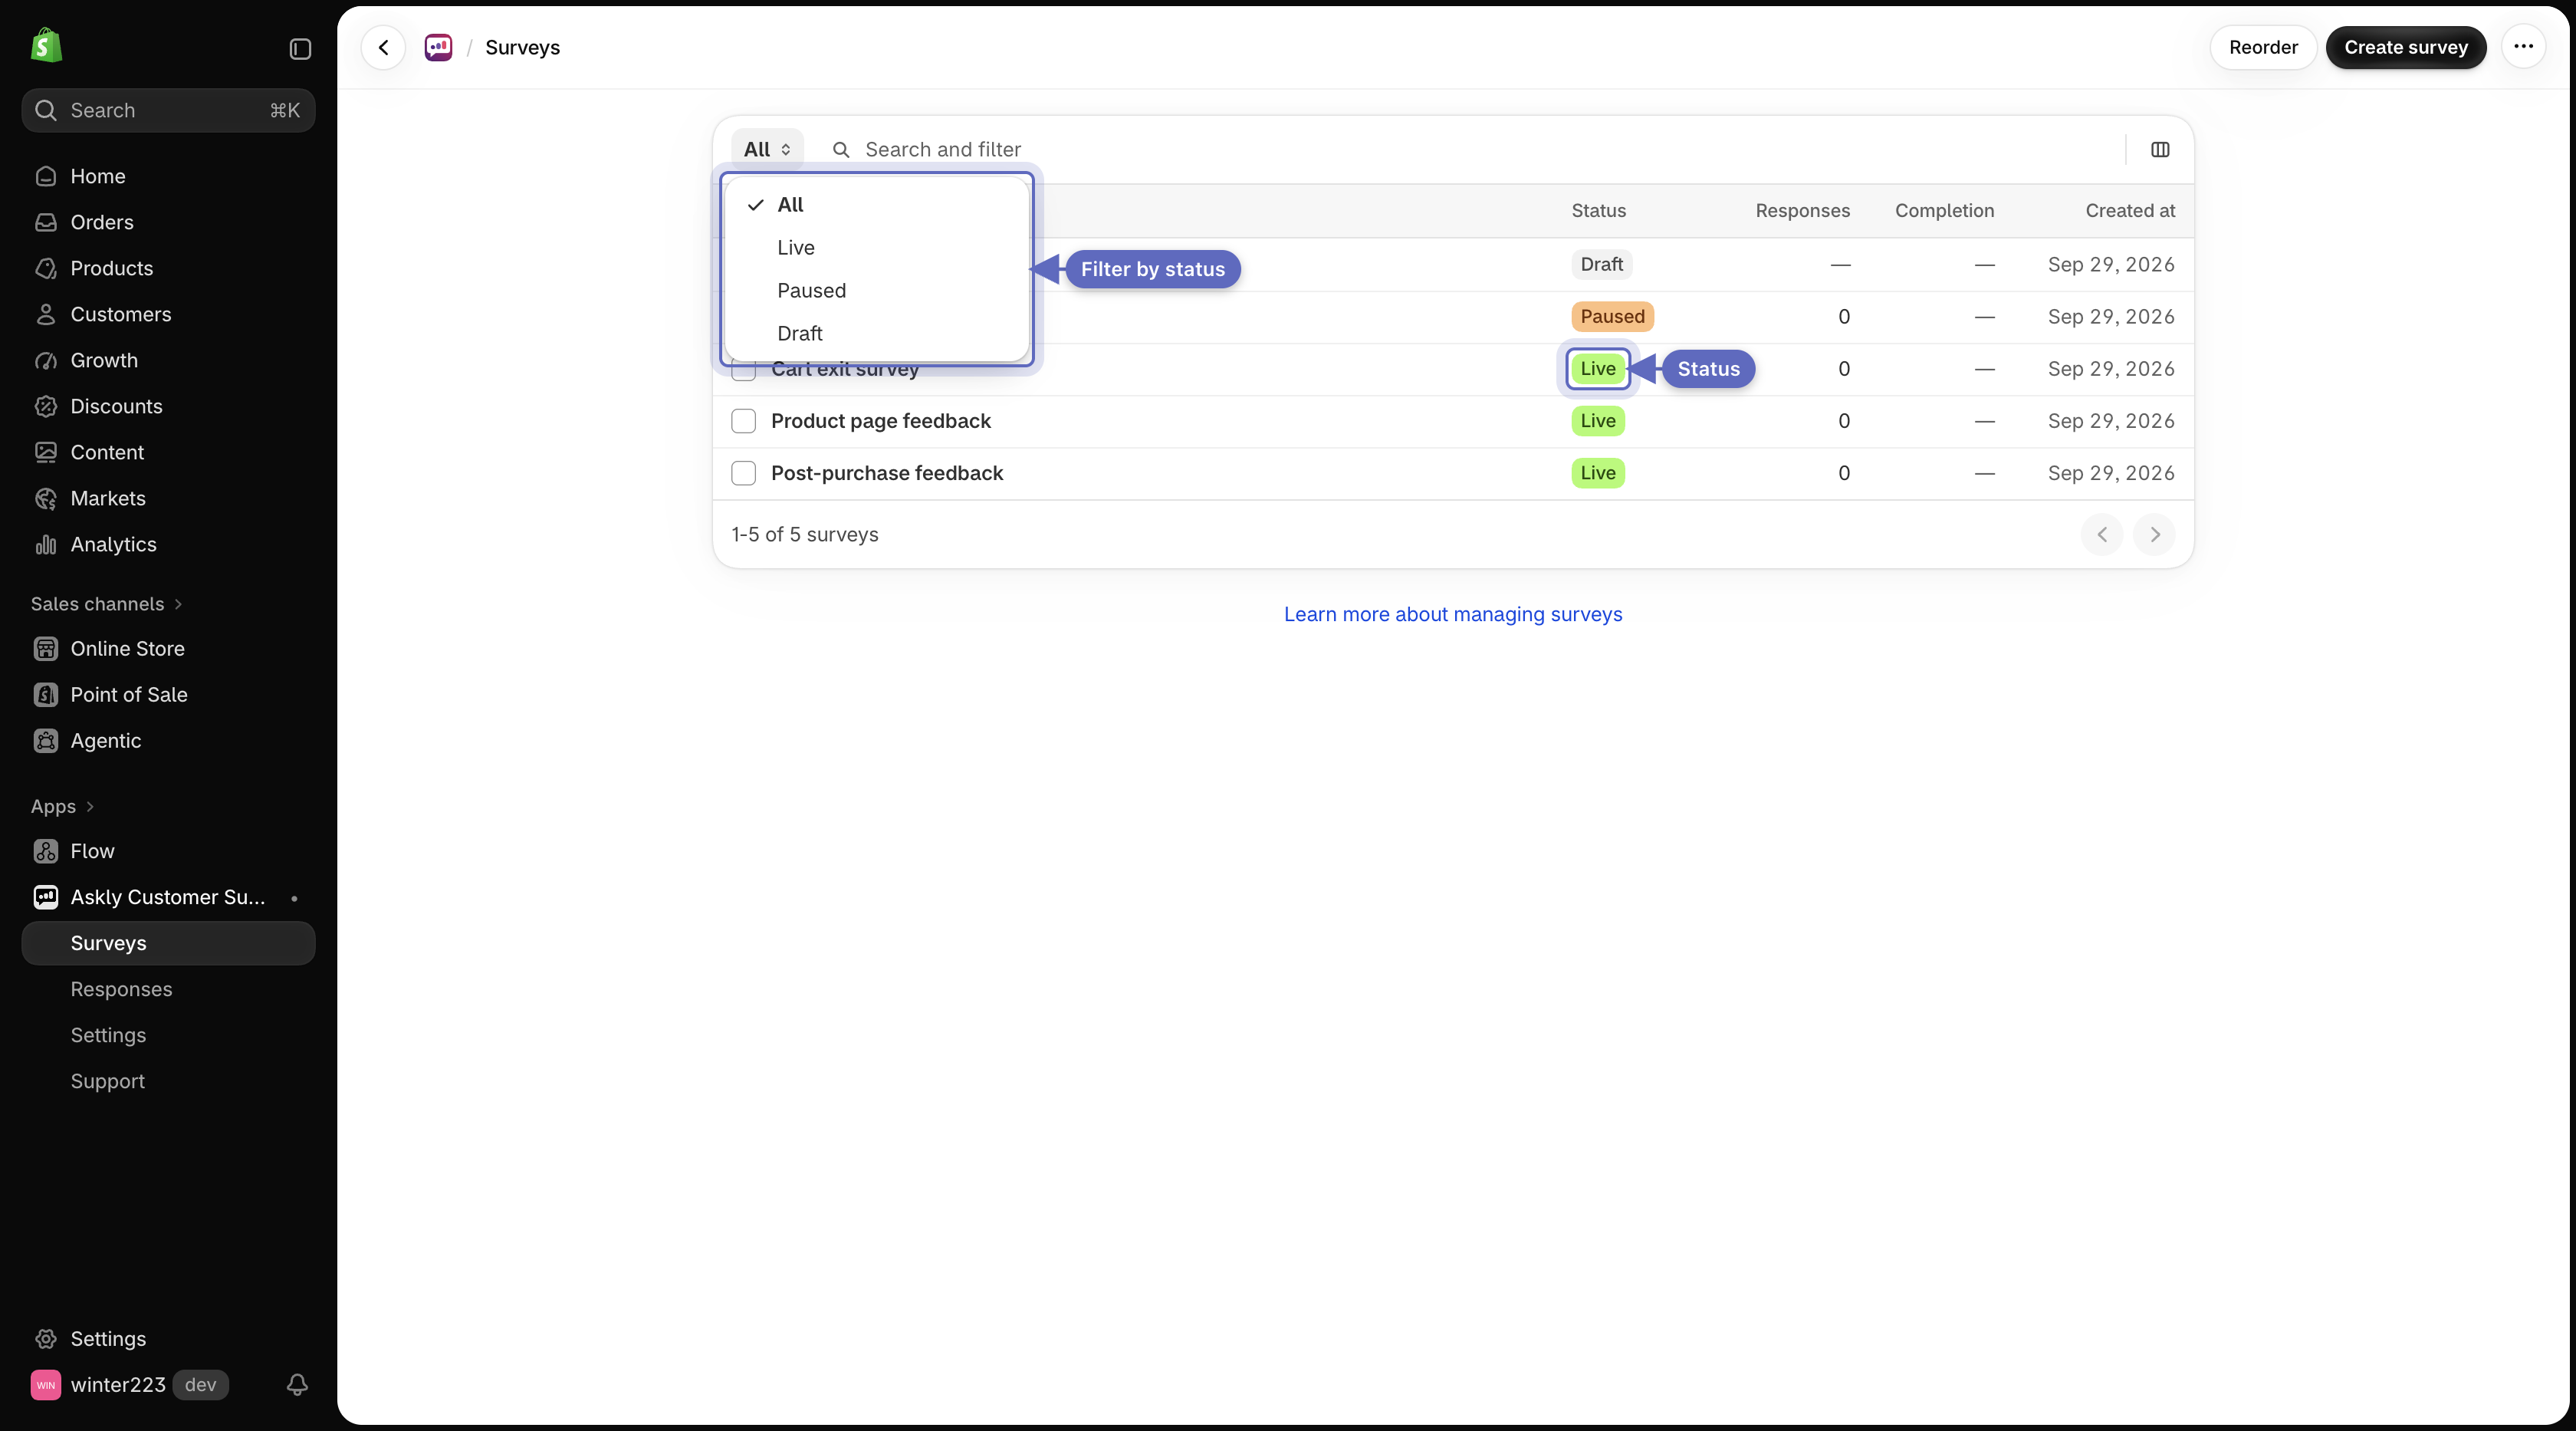This screenshot has width=2576, height=1431.
Task: Open the Flow app
Action: point(168,851)
